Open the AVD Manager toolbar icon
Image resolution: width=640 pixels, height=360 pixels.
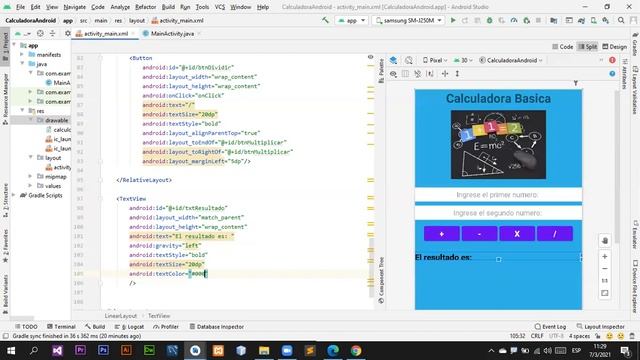[593, 20]
